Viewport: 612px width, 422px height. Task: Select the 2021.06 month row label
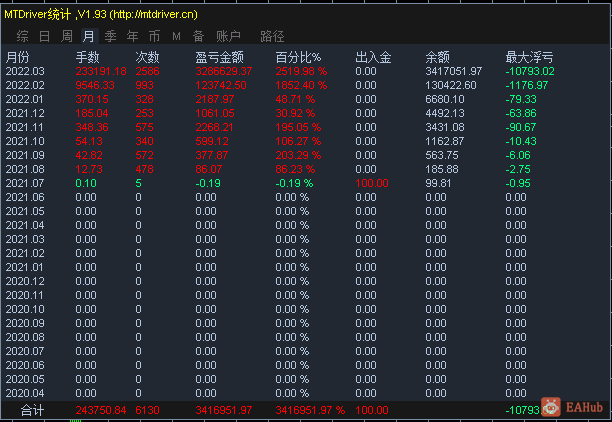click(25, 198)
